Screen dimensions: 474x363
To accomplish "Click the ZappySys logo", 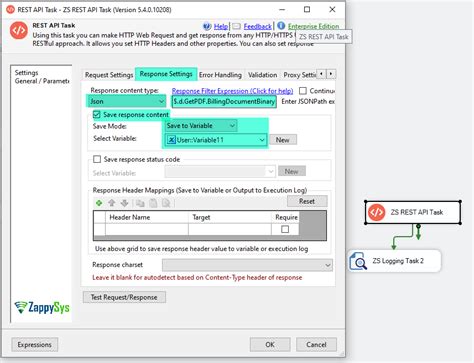I will point(42,307).
